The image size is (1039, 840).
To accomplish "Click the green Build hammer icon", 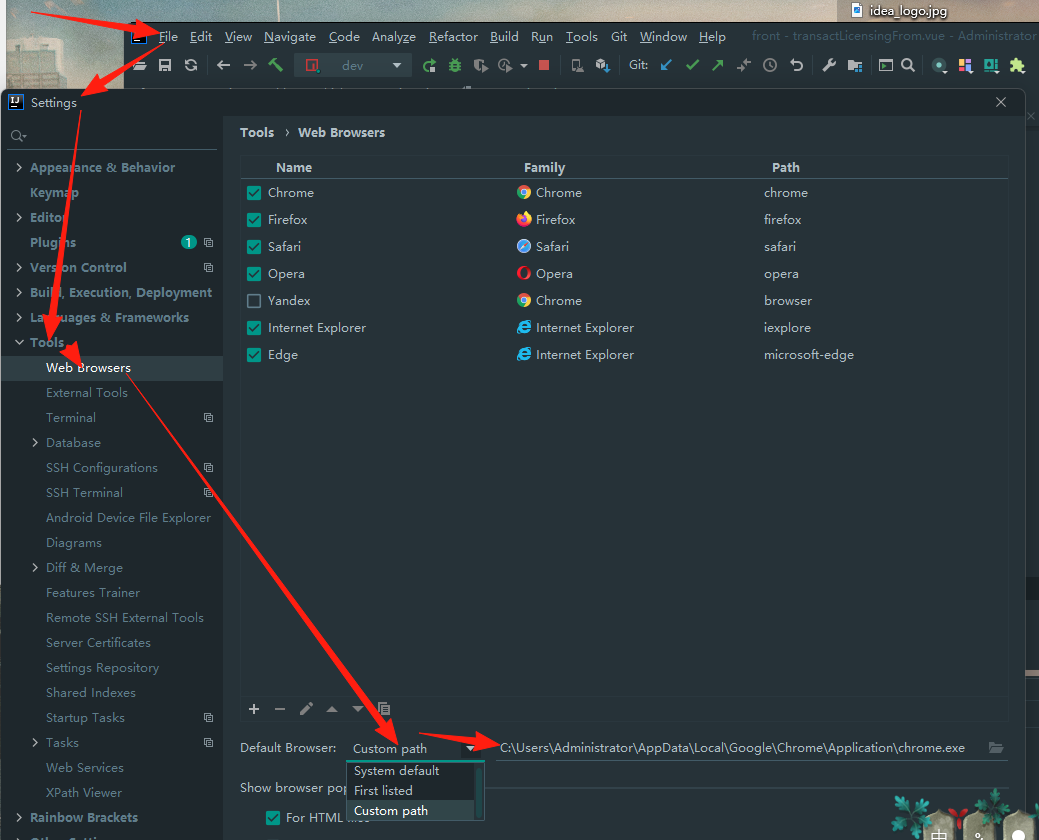I will (x=275, y=65).
